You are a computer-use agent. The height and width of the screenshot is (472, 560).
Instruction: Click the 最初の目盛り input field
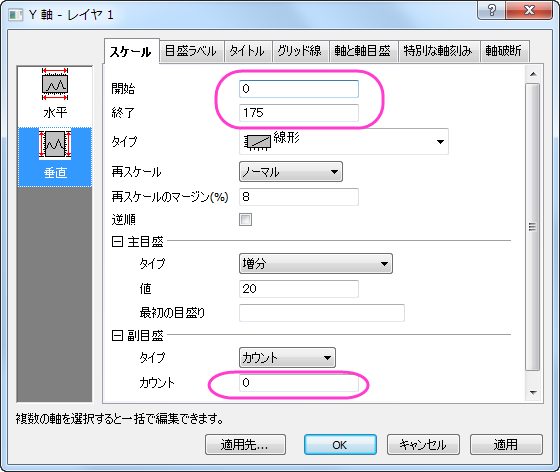pos(321,313)
